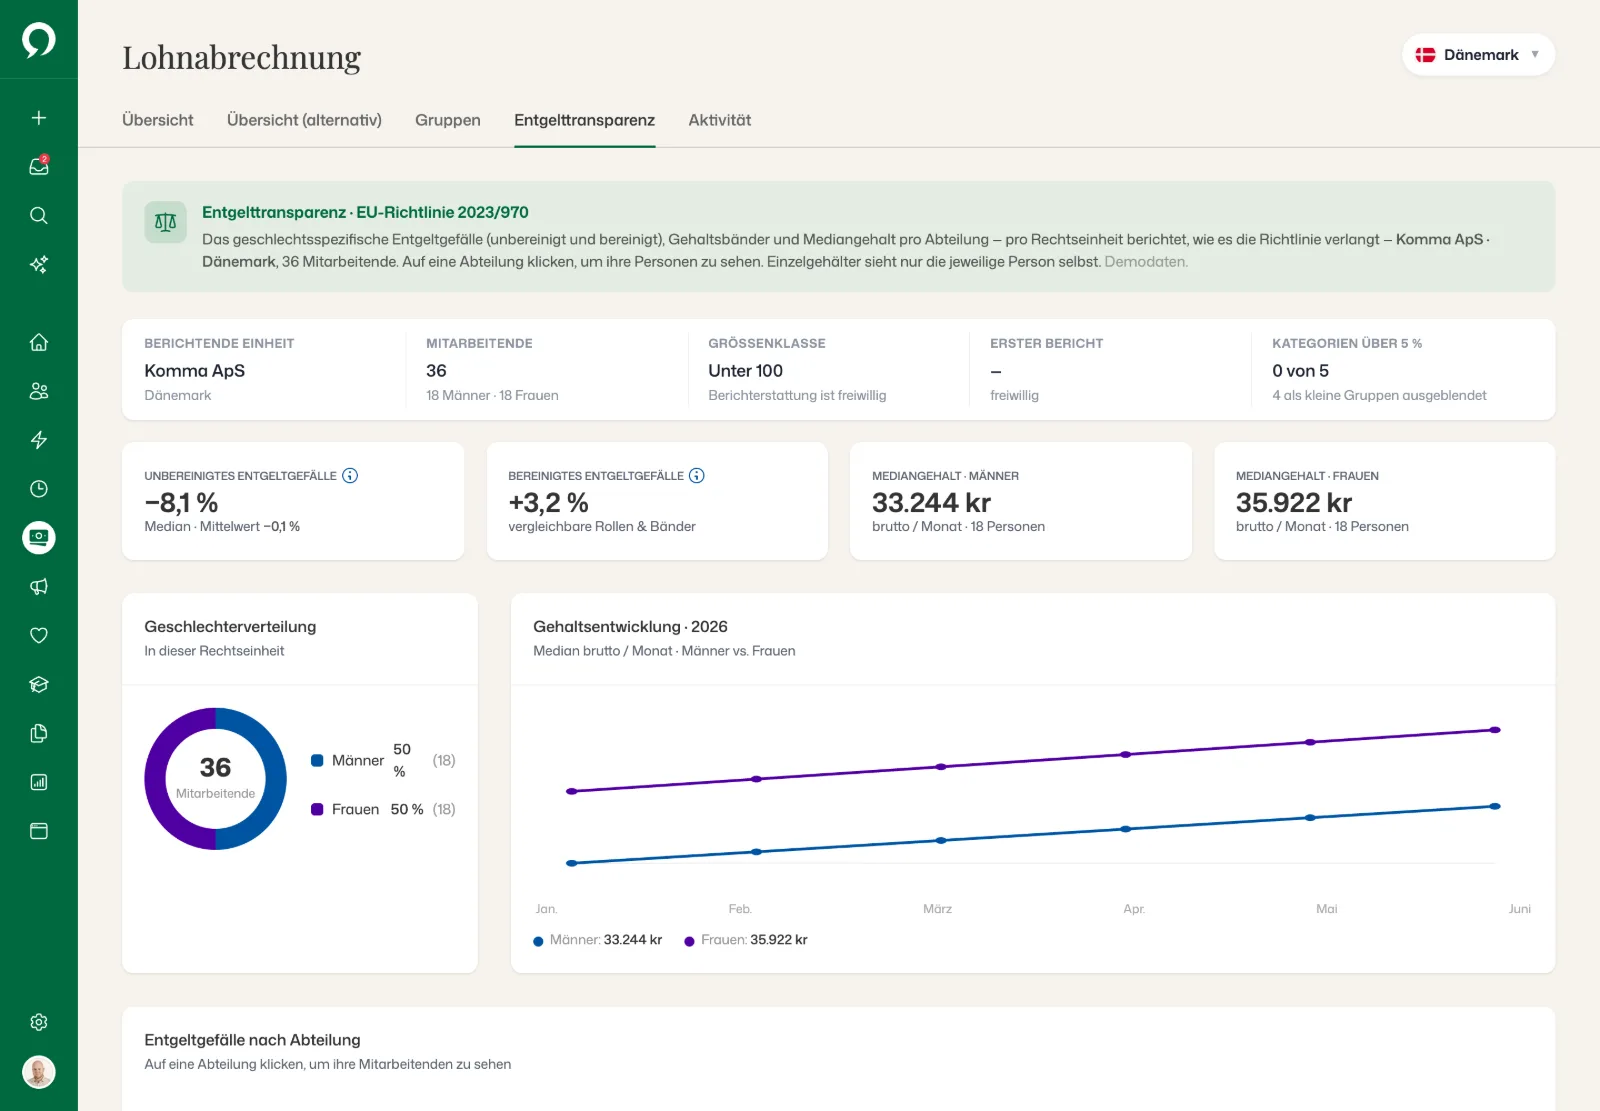Click the calendar window icon in sidebar
1600x1111 pixels.
tap(39, 831)
